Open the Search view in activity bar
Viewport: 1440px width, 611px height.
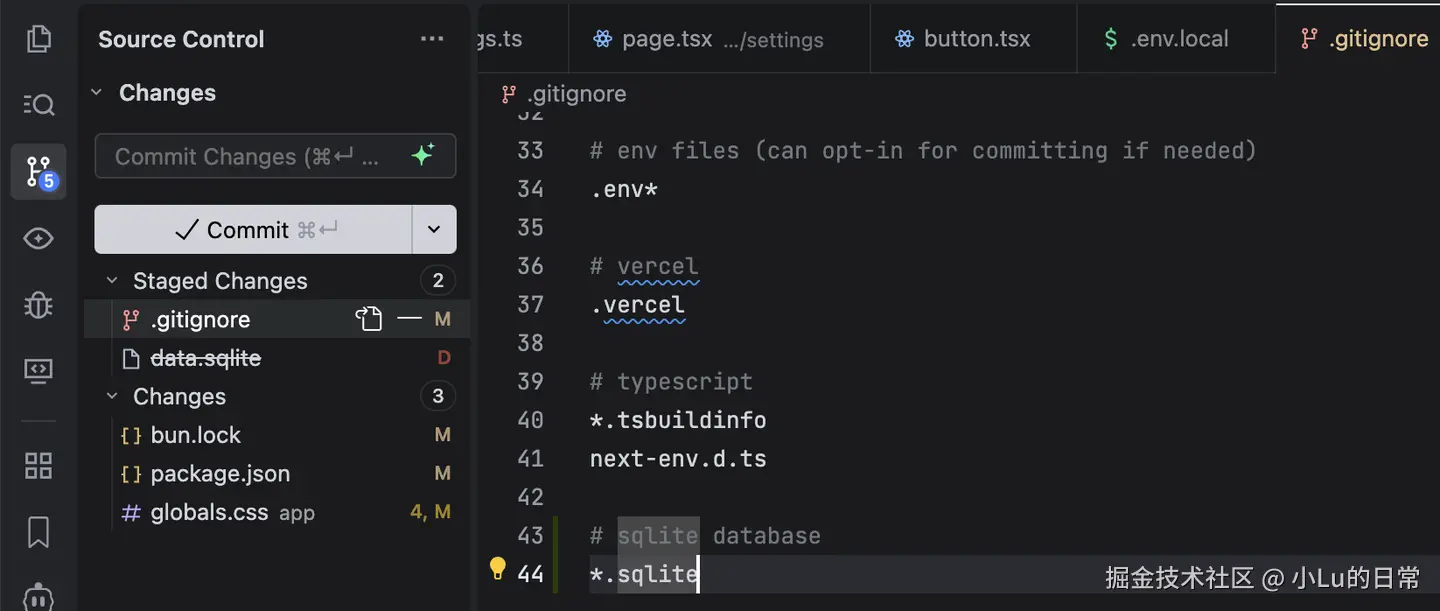(x=38, y=104)
